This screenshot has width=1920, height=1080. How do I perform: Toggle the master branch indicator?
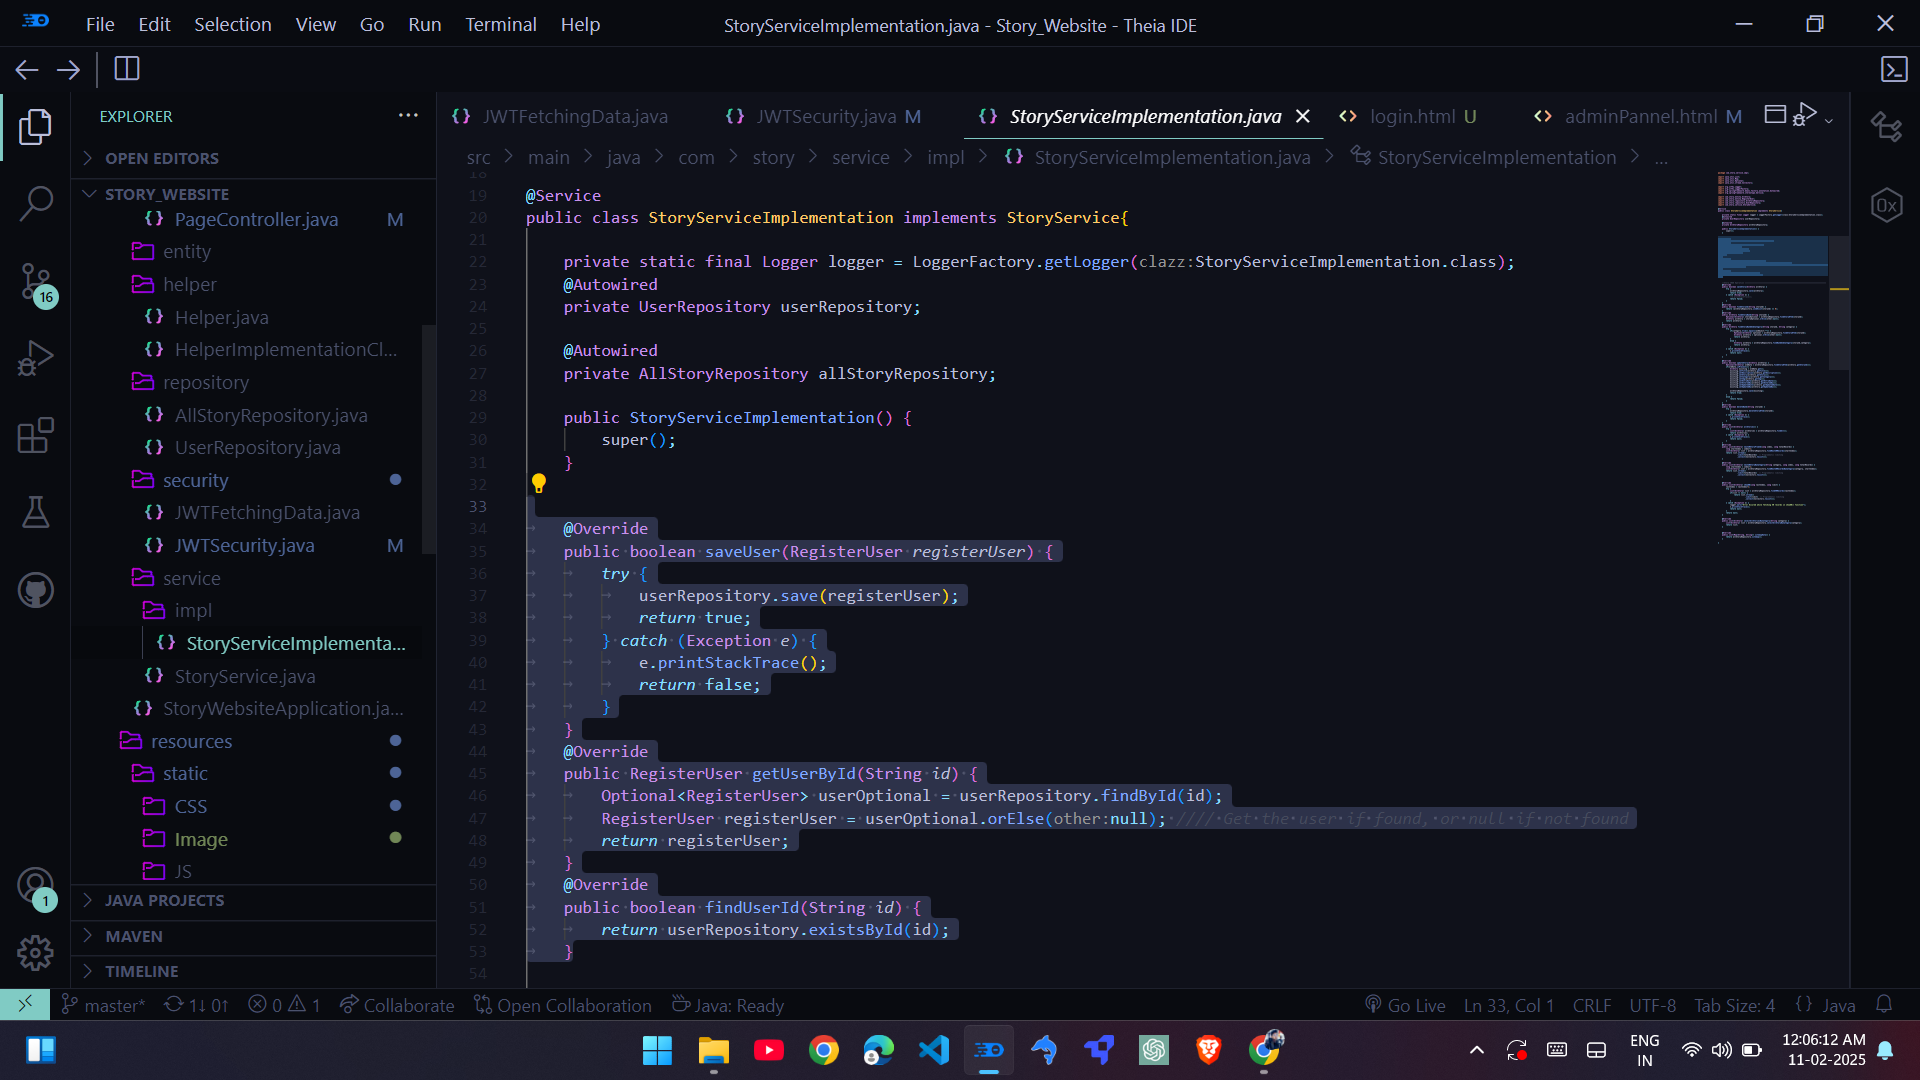click(103, 1005)
